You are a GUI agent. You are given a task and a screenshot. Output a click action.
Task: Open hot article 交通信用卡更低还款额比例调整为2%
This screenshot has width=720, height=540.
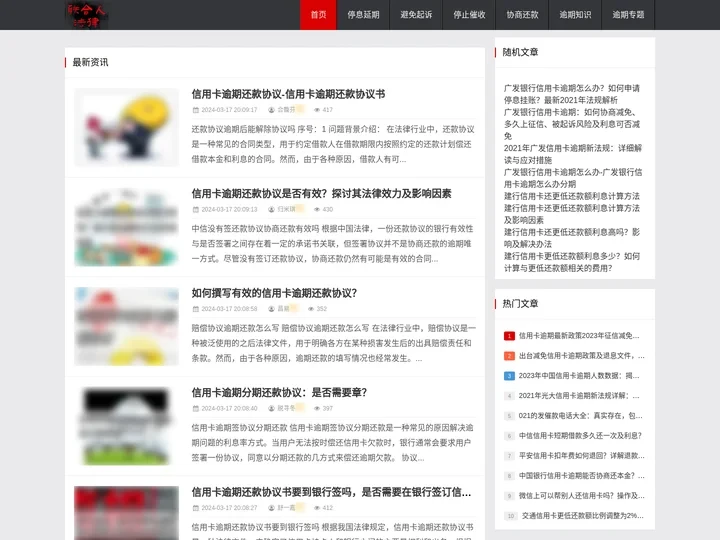click(x=583, y=516)
